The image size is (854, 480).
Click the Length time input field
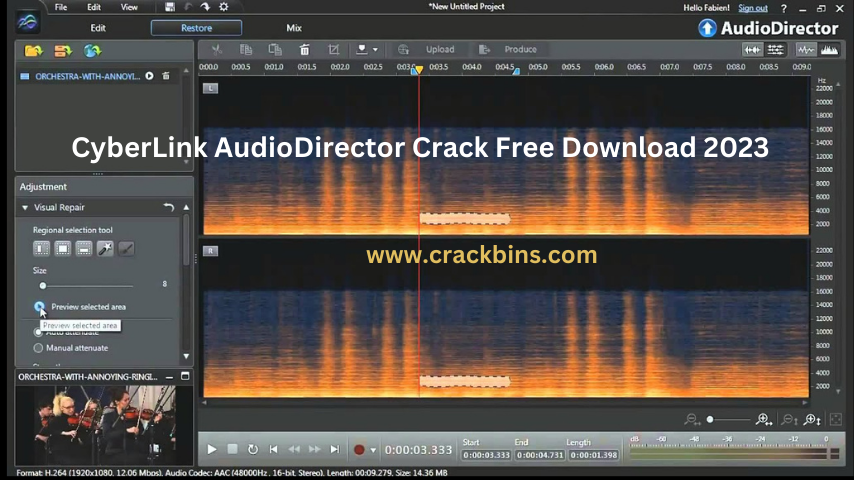click(x=594, y=455)
